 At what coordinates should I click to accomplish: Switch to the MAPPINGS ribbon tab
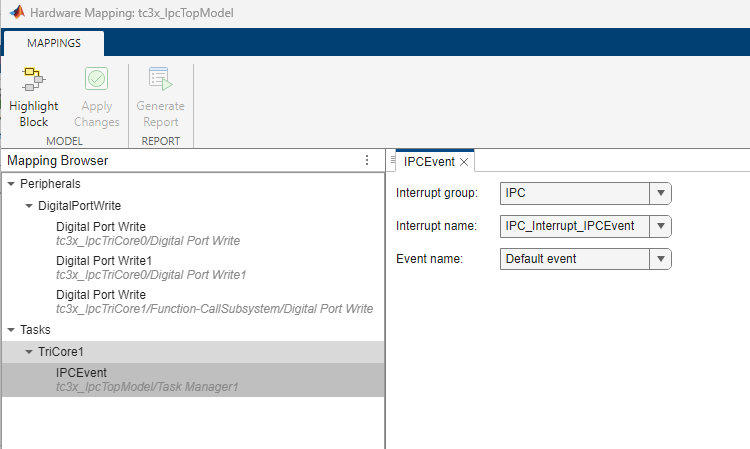54,43
